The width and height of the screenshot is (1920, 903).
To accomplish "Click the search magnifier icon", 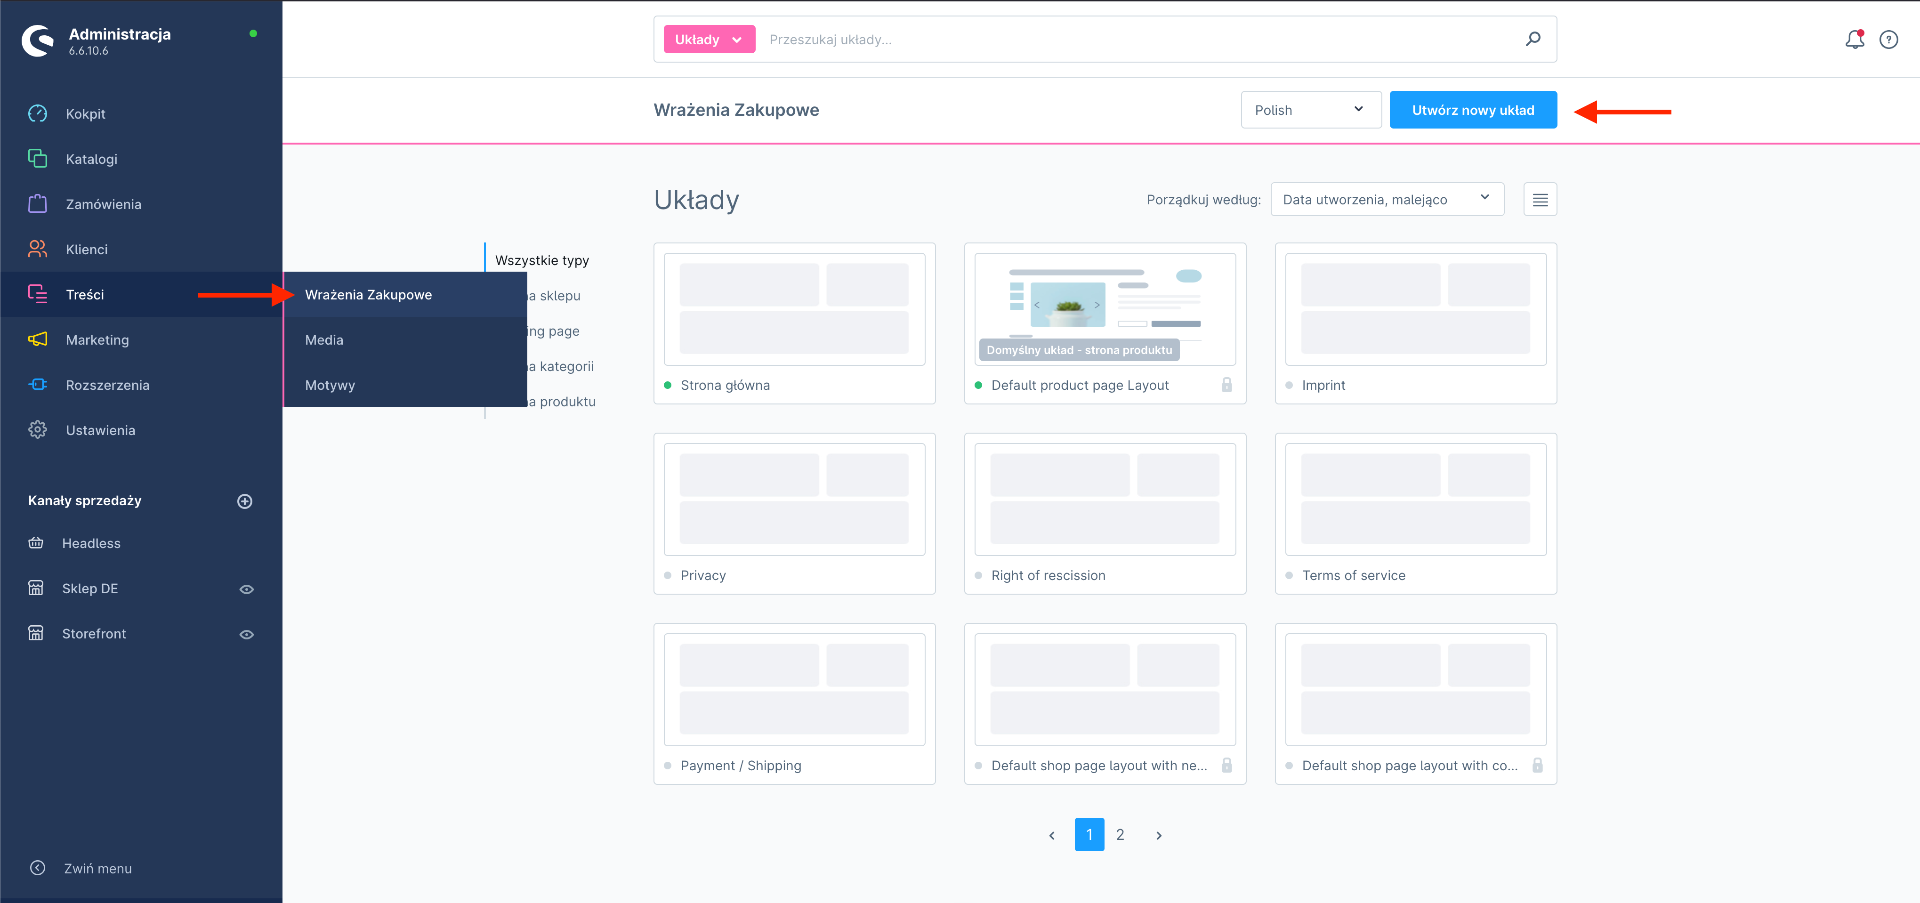I will 1532,39.
